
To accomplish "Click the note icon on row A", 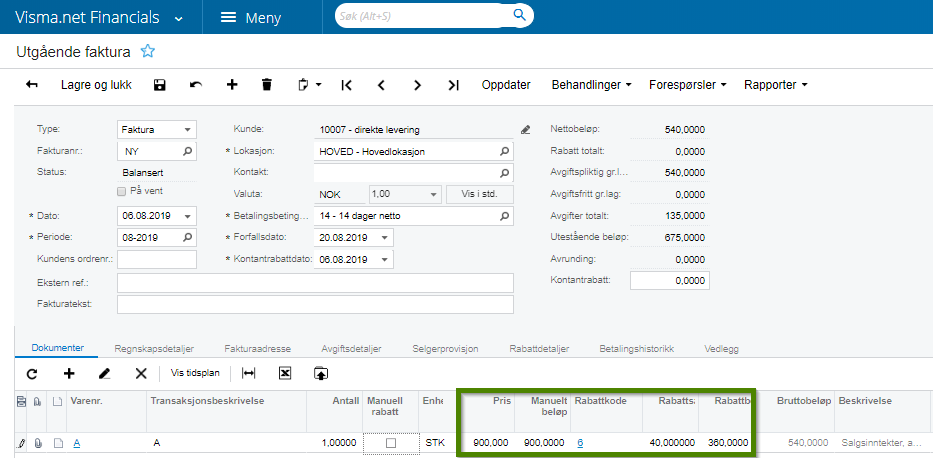I will [57, 443].
